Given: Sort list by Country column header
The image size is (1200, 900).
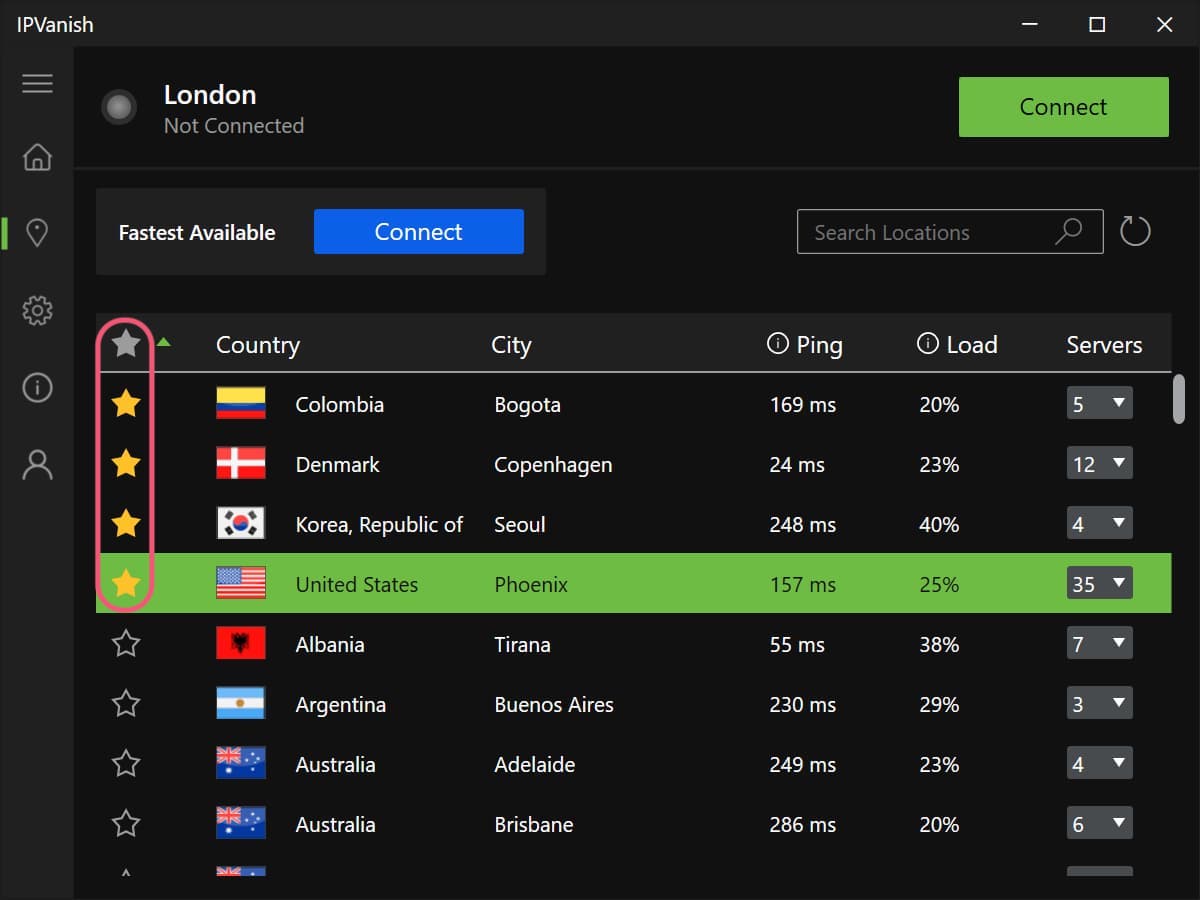Looking at the screenshot, I should coord(258,345).
